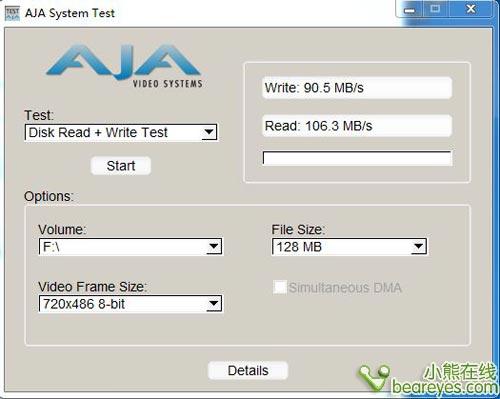Image resolution: width=500 pixels, height=399 pixels.
Task: Click the File Size label
Action: (298, 230)
